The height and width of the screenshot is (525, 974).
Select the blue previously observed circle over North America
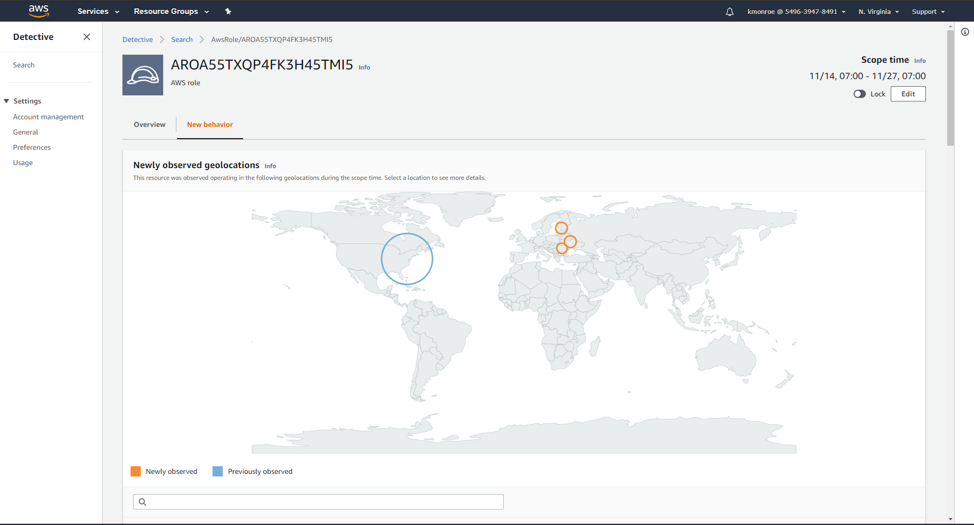pyautogui.click(x=407, y=259)
